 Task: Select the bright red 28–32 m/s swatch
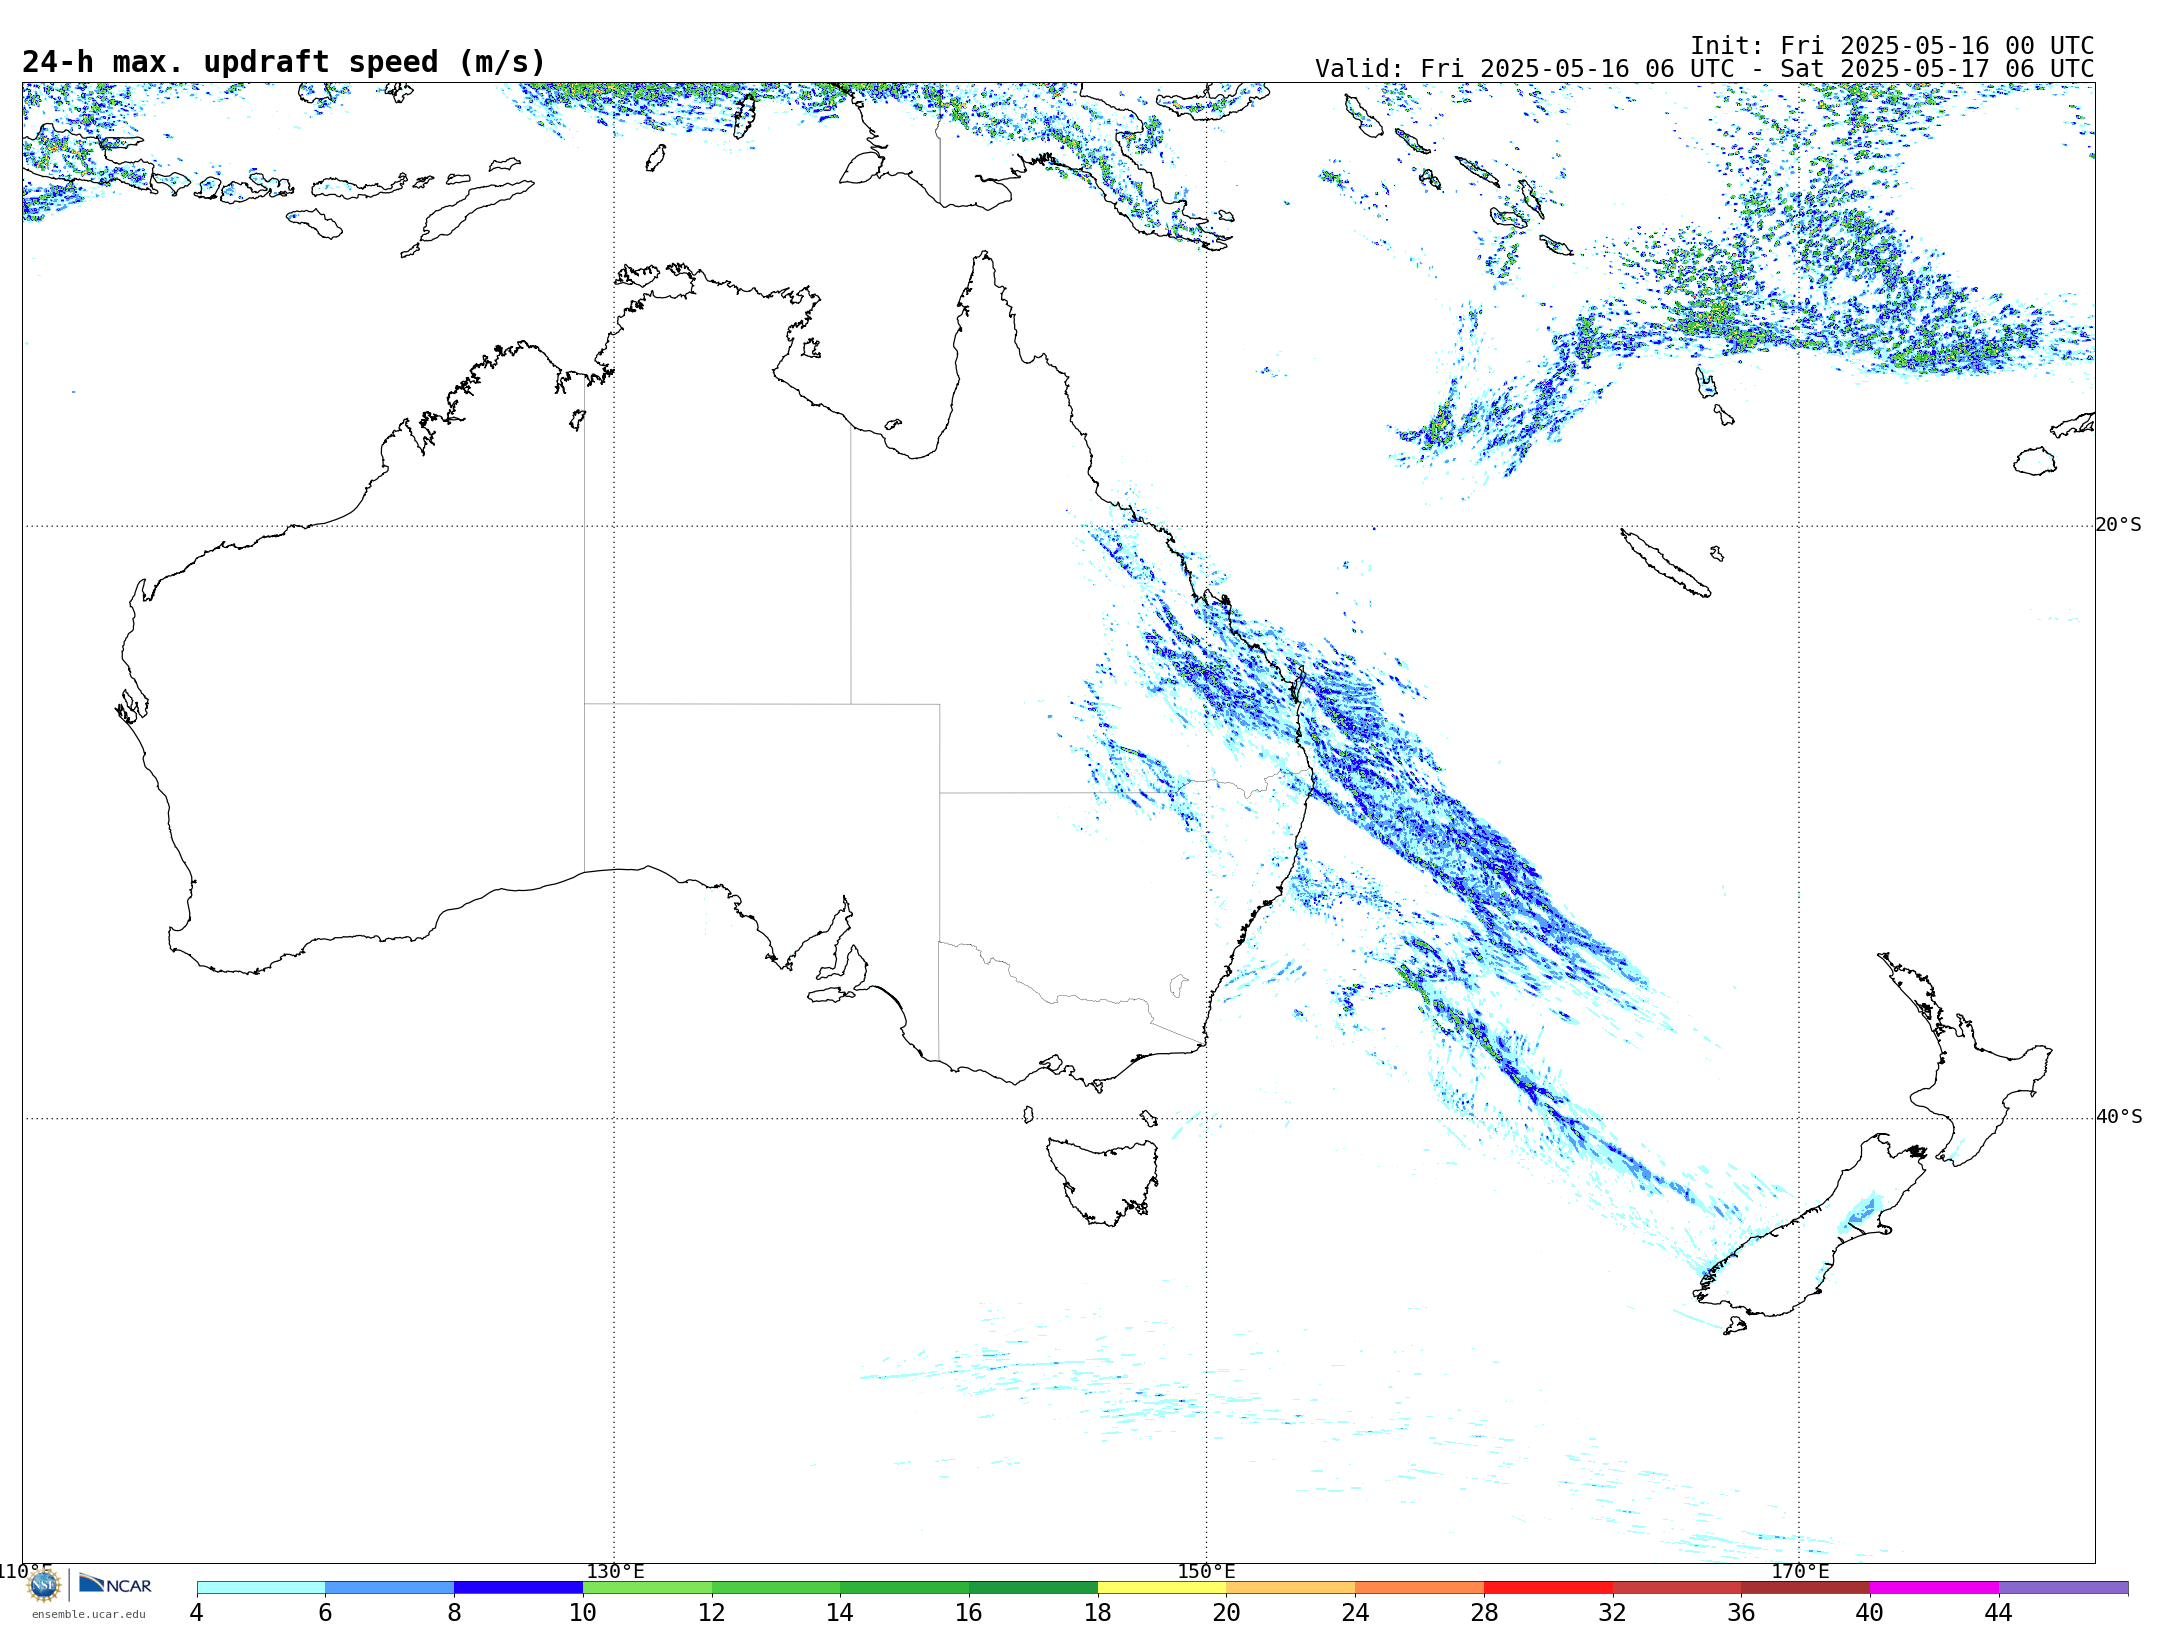point(1548,1588)
